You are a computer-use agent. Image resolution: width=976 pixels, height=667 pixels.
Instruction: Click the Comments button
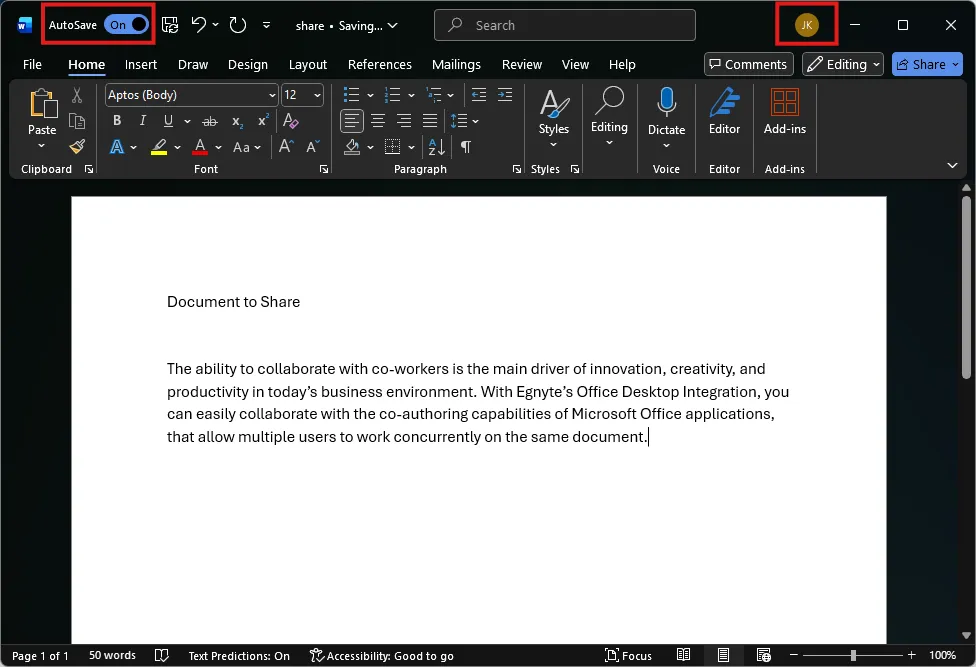tap(748, 64)
